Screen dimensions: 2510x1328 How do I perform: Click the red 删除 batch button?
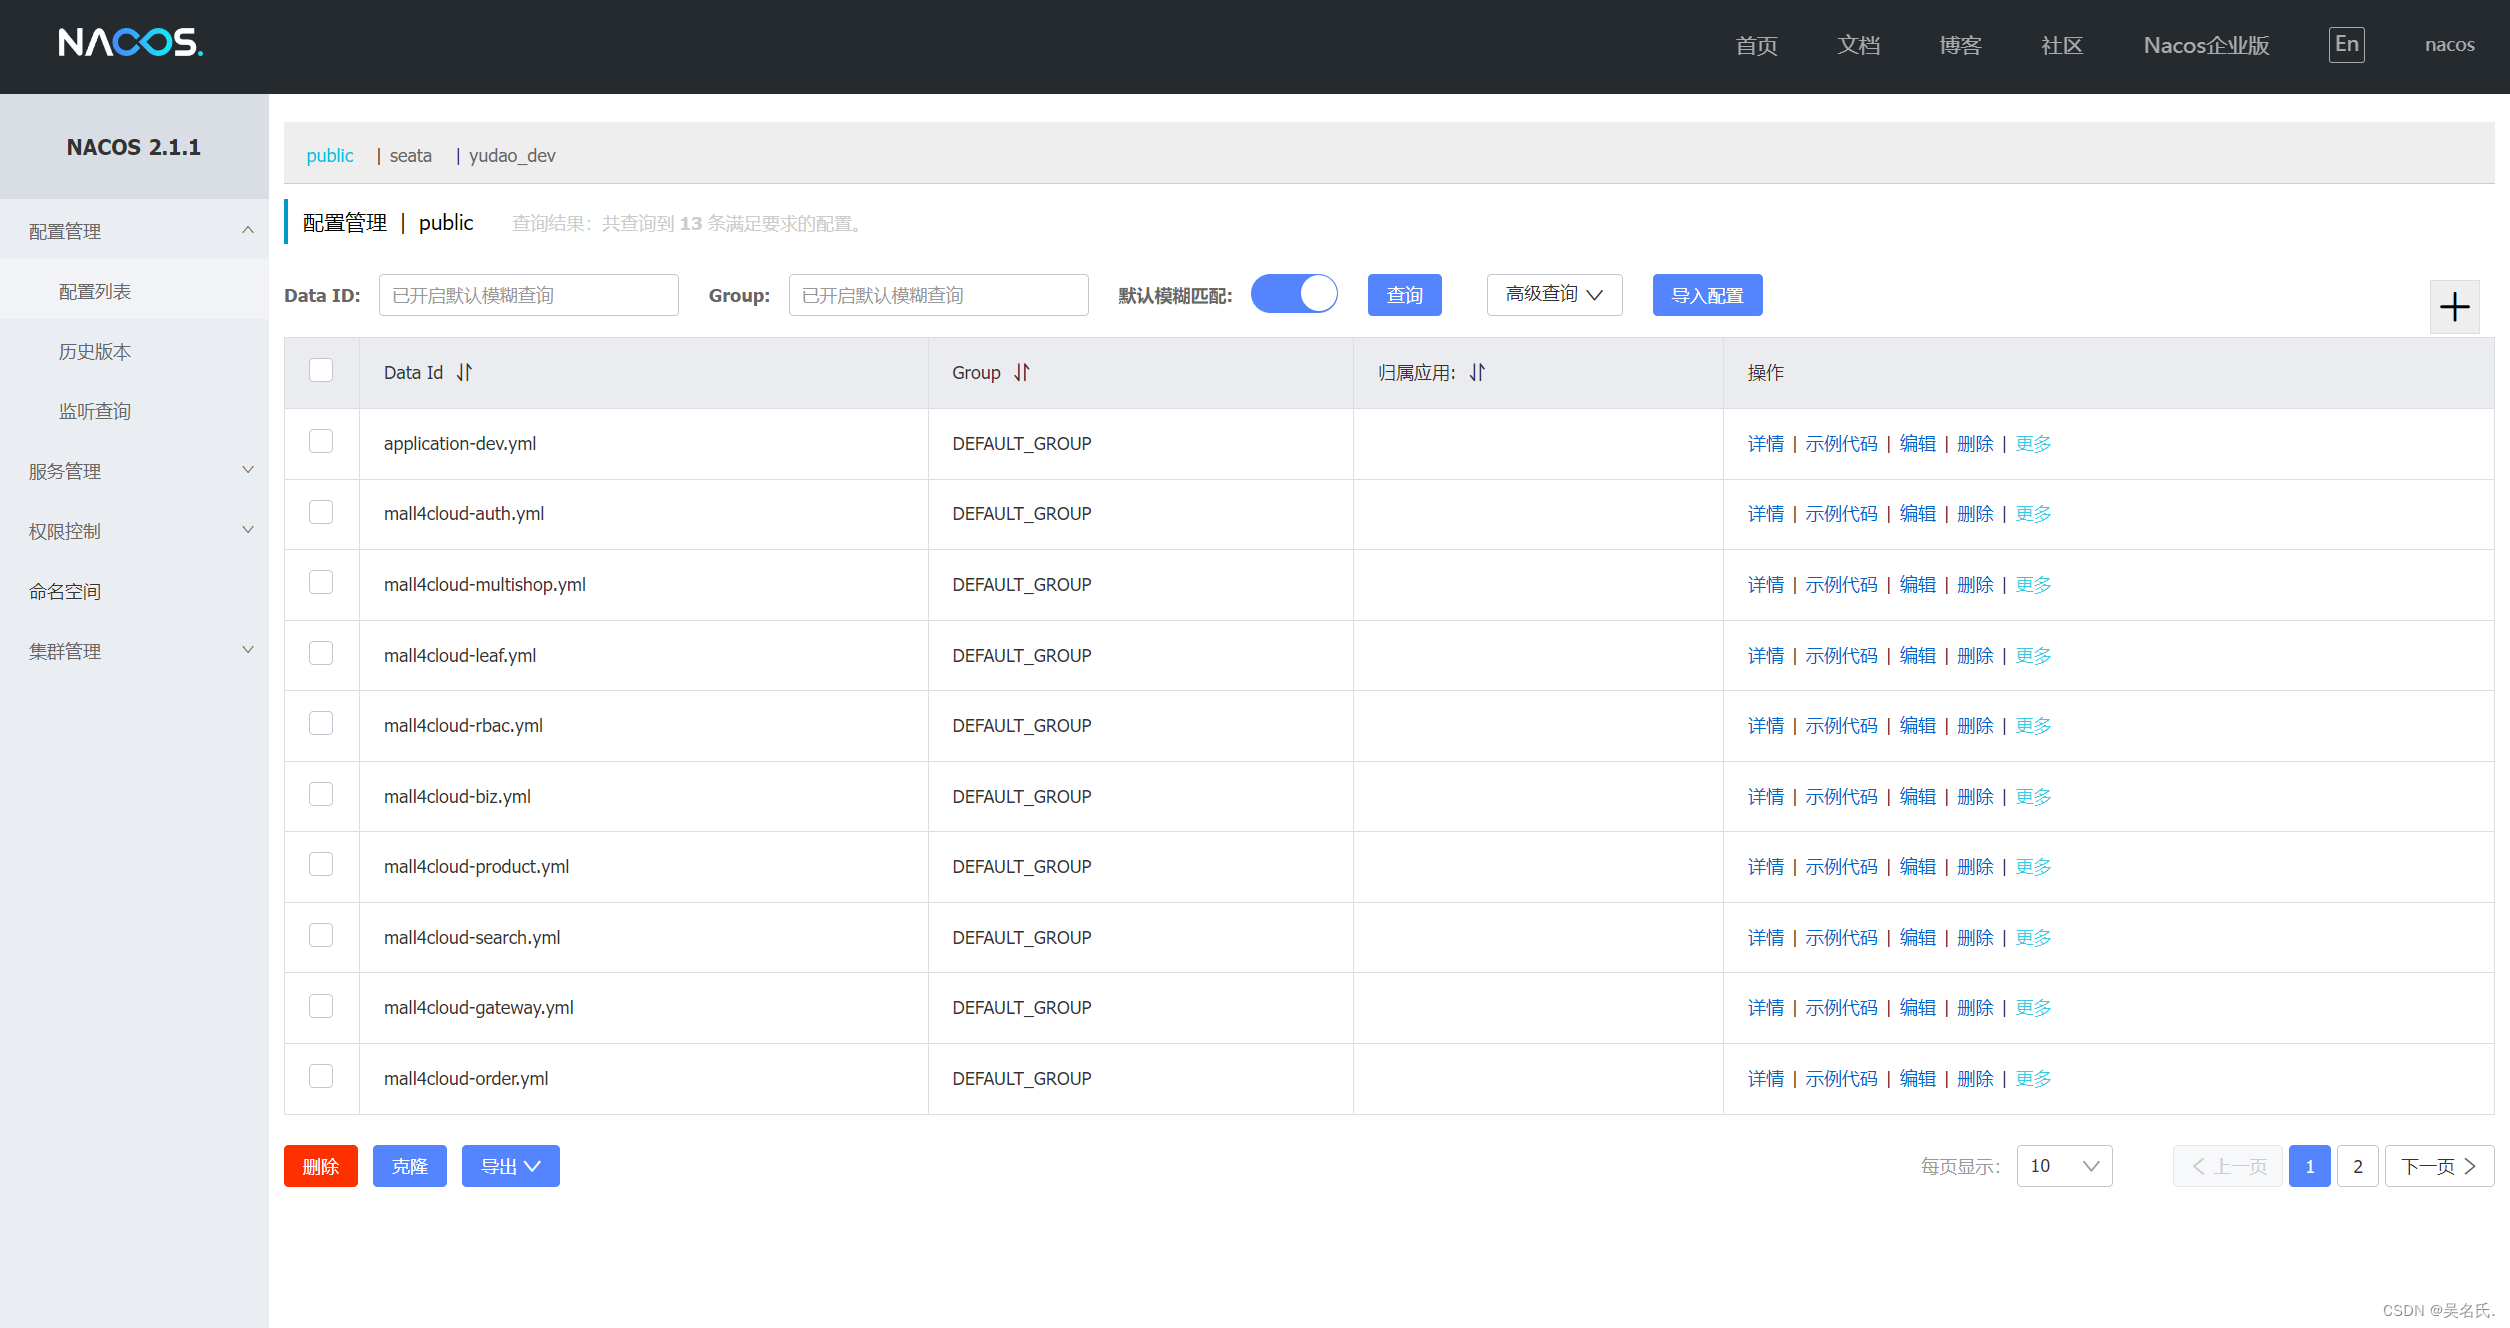pos(320,1166)
